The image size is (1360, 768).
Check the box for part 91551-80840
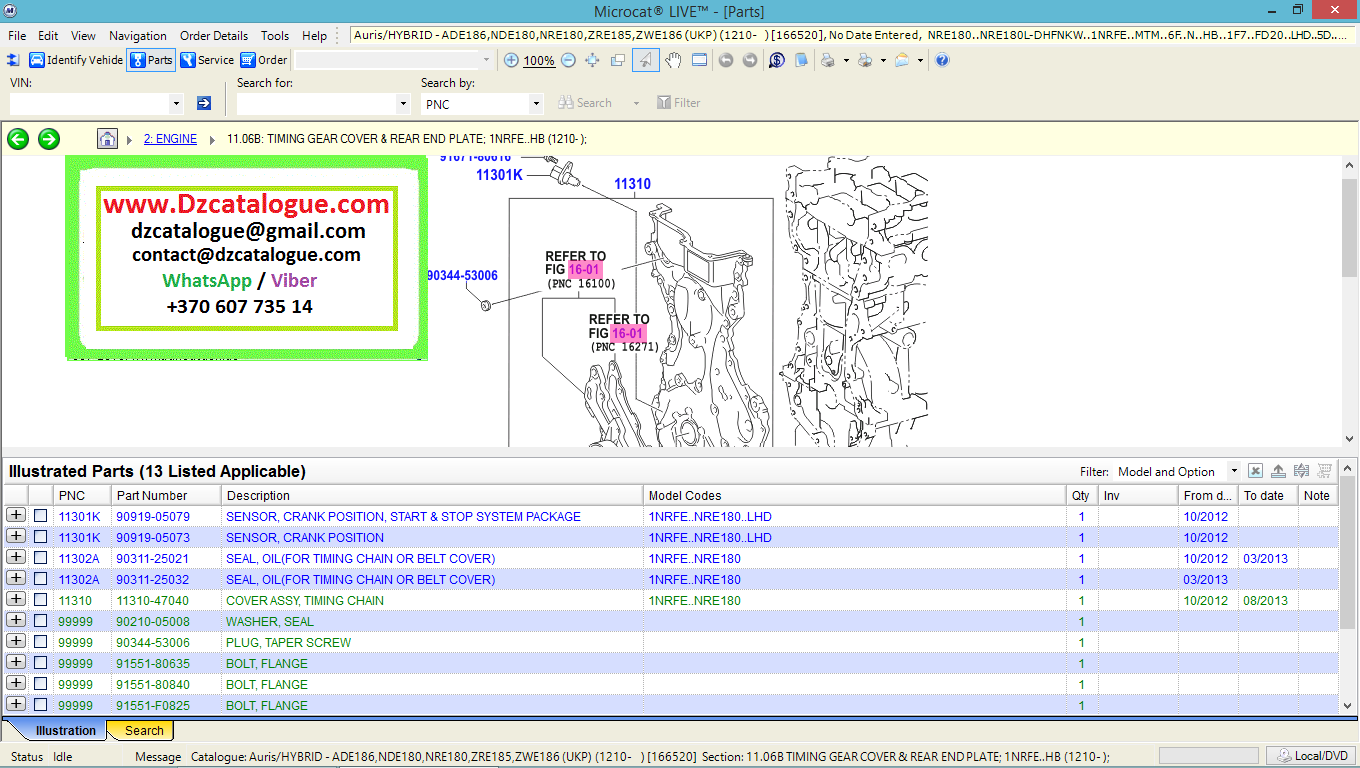coord(40,684)
